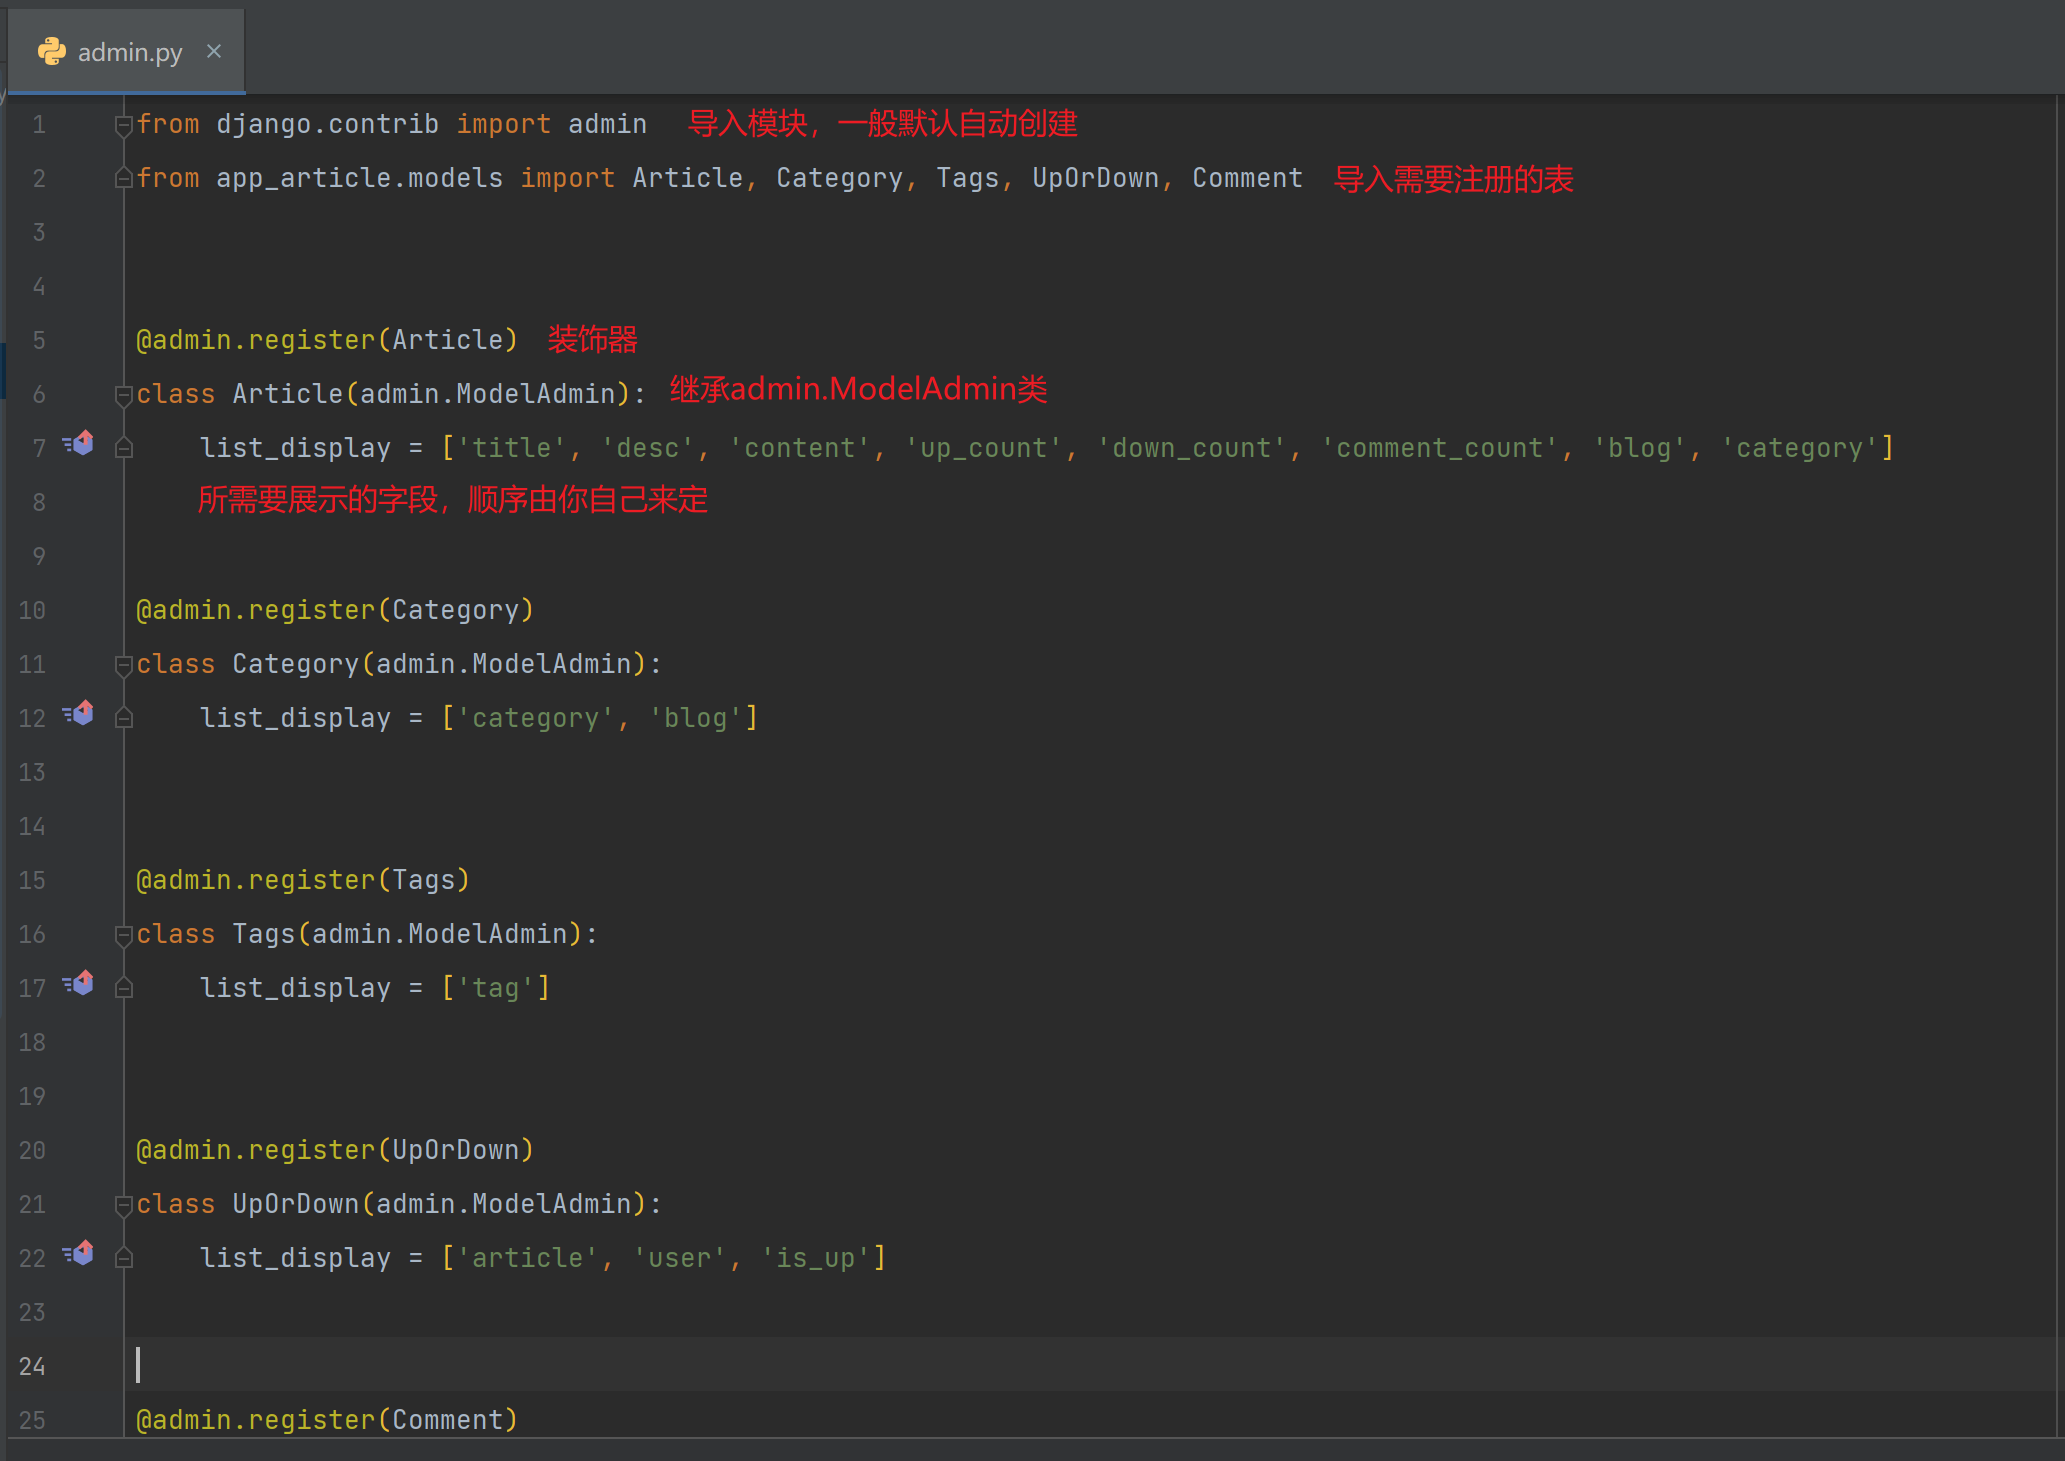Click fold end marker on line 17

(x=124, y=989)
